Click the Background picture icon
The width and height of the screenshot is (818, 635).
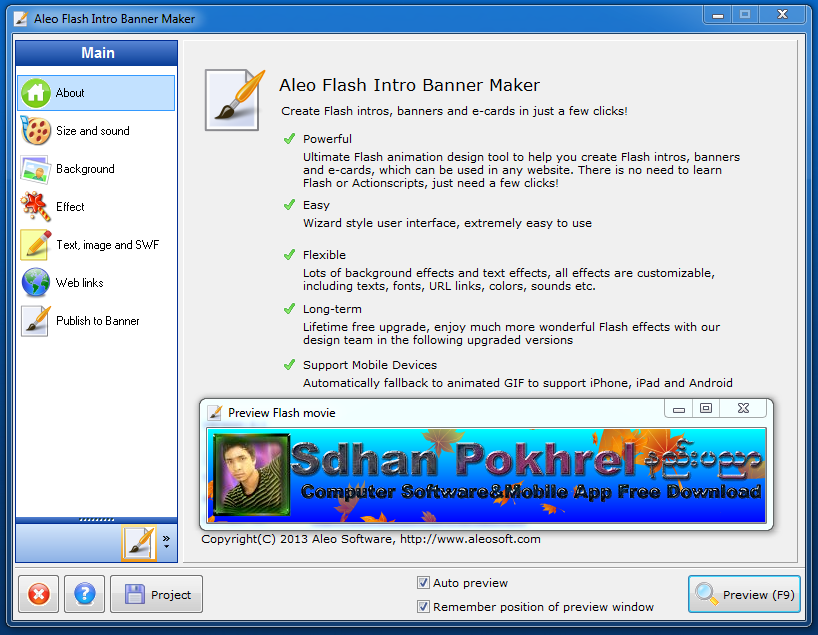[x=35, y=169]
